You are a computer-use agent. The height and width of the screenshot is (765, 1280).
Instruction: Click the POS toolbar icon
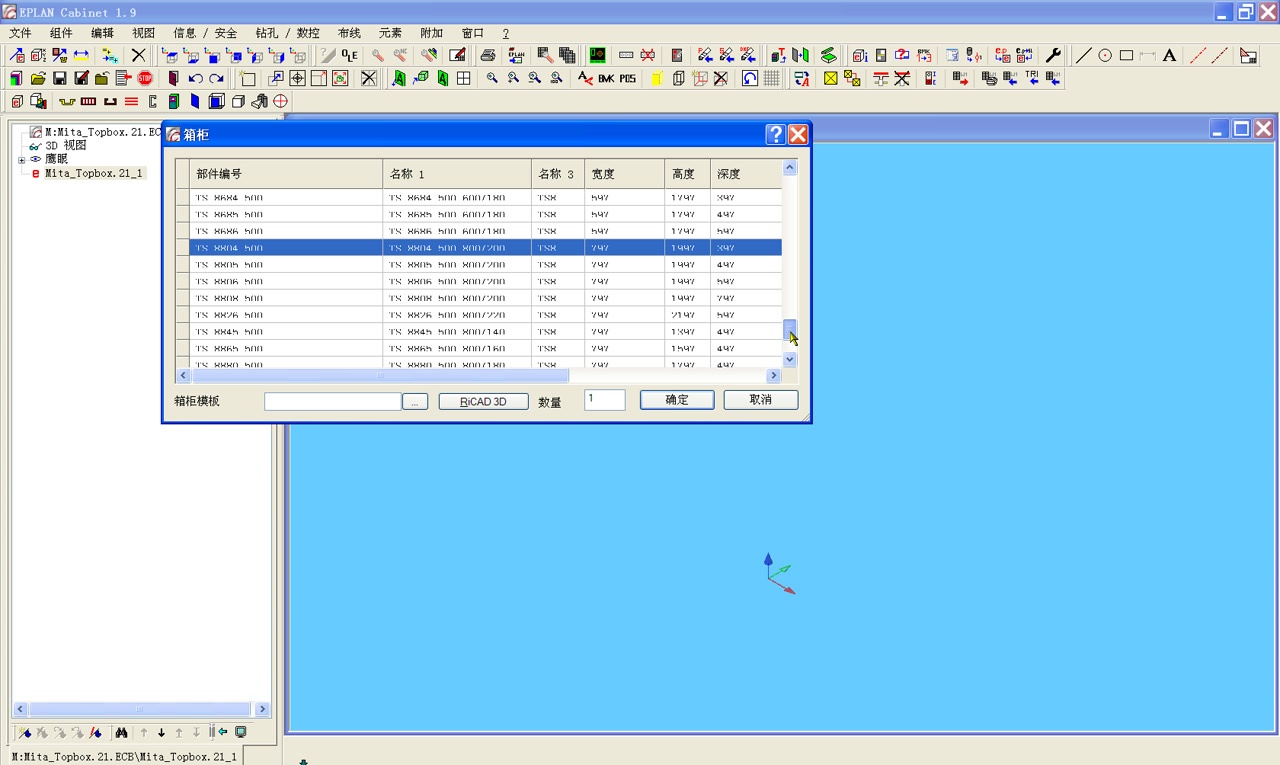pyautogui.click(x=627, y=78)
